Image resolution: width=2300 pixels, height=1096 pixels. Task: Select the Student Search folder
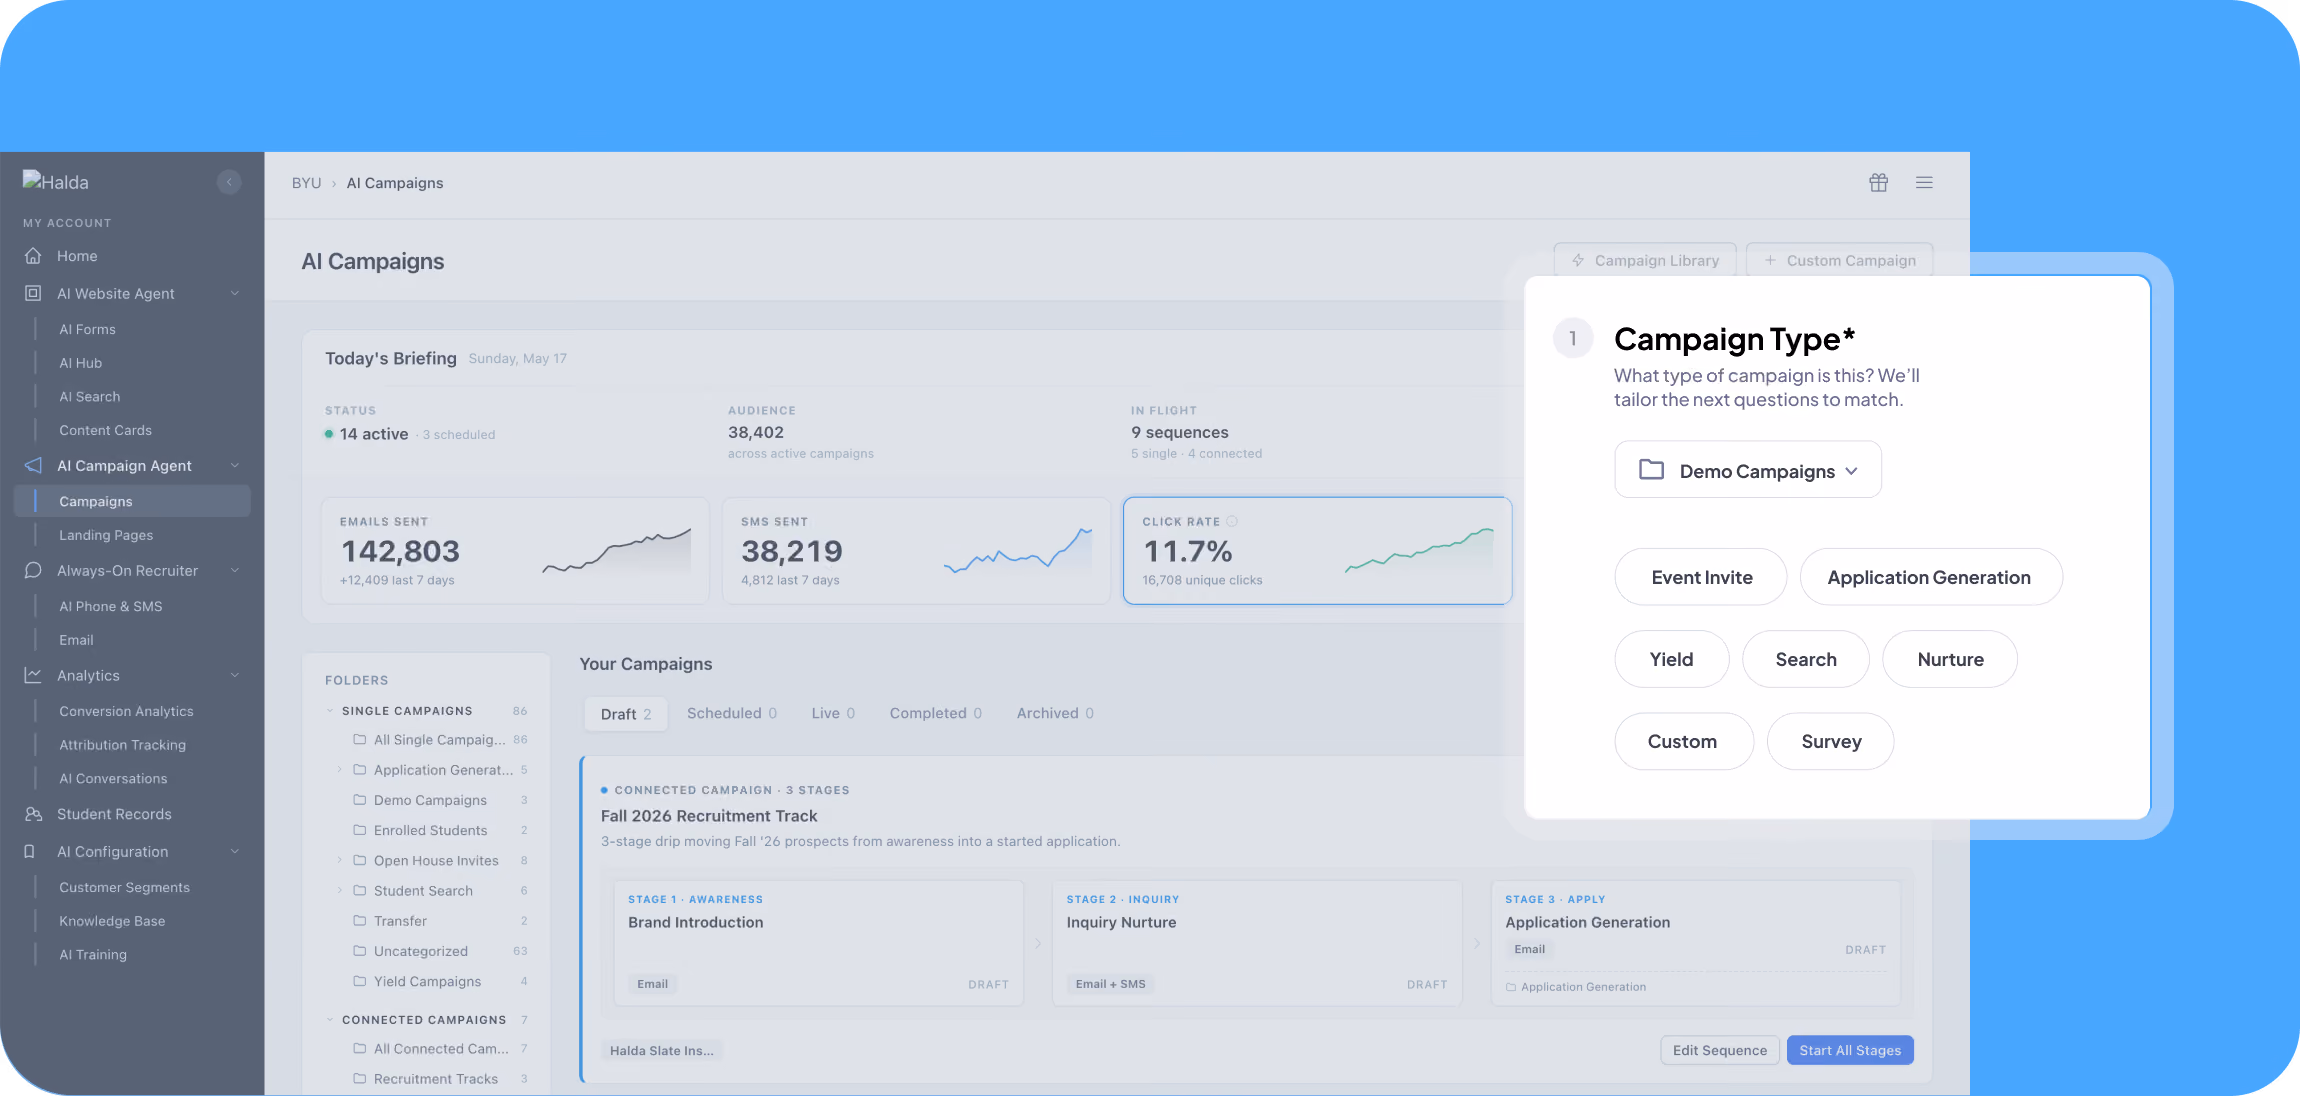click(423, 890)
